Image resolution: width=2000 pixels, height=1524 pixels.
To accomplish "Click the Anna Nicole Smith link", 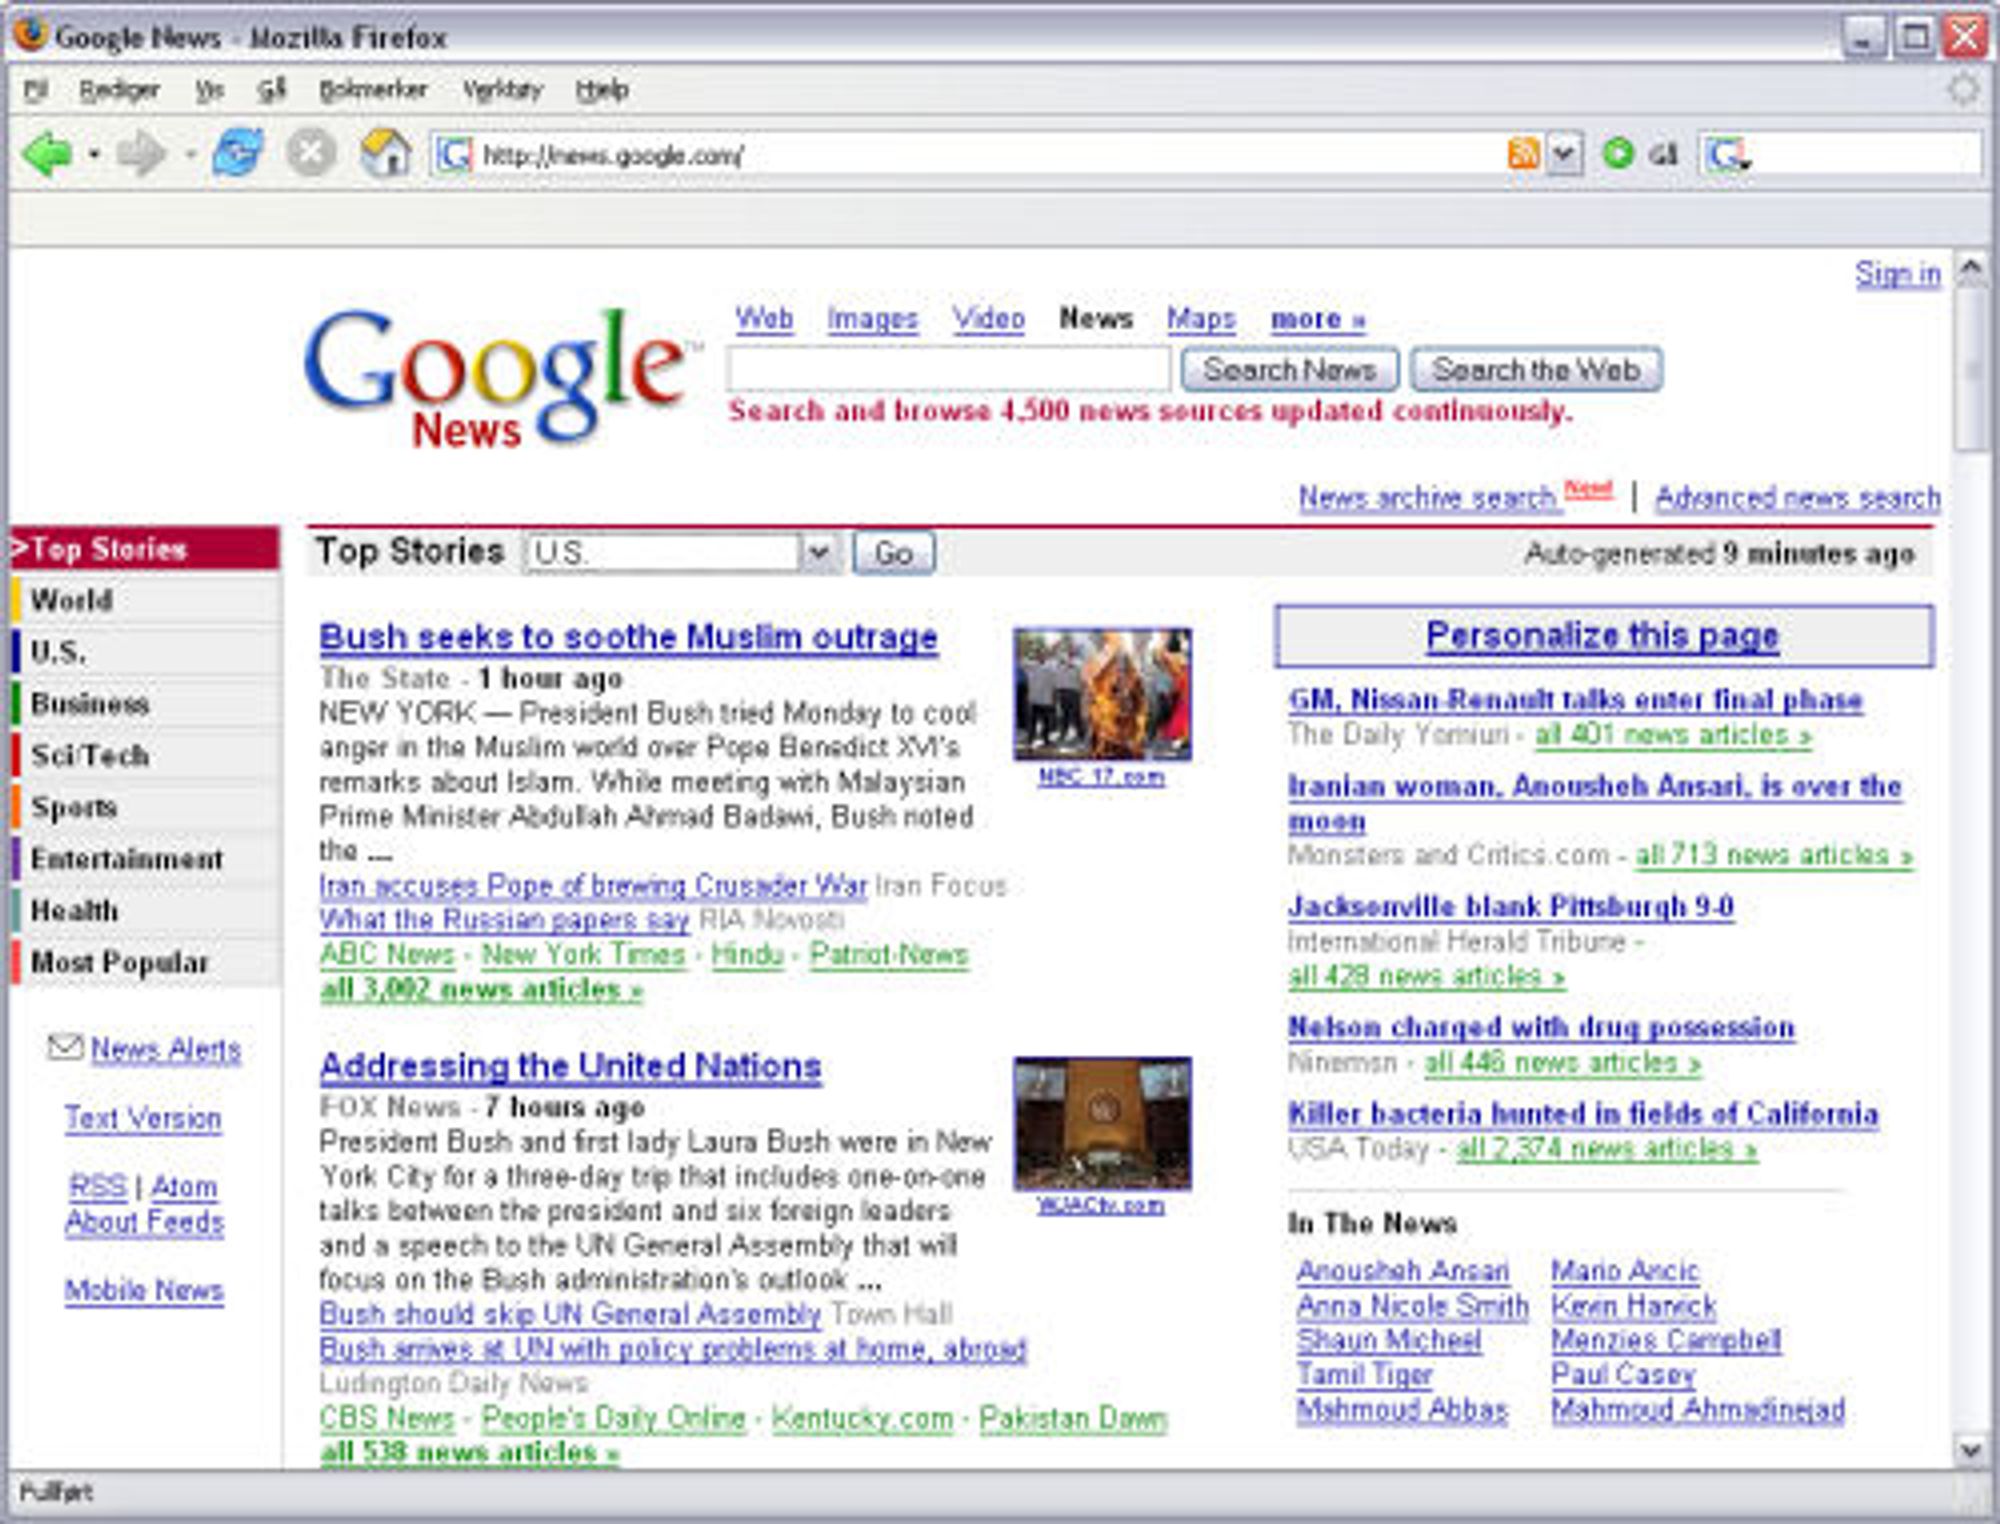I will (x=1412, y=1306).
